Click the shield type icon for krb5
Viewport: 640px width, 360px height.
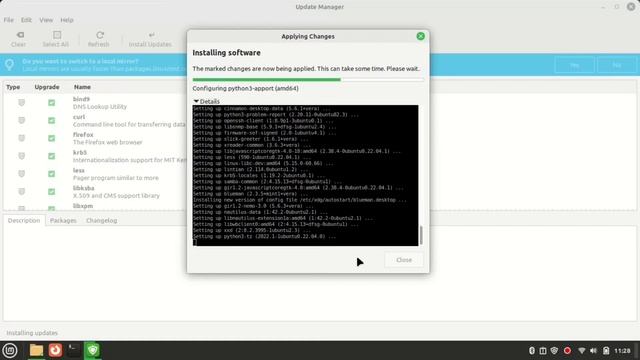click(22, 156)
